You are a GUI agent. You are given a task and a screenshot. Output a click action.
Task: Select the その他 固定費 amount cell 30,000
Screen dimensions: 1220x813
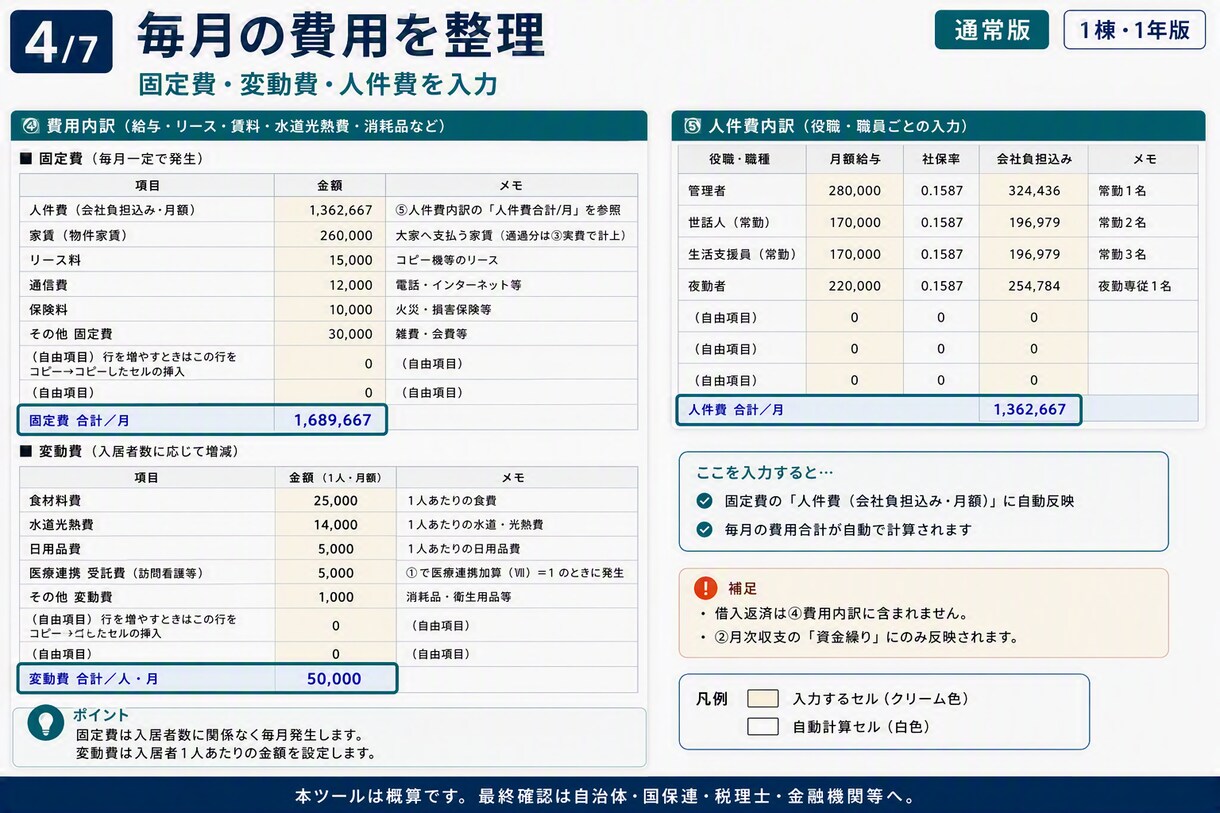tap(330, 334)
